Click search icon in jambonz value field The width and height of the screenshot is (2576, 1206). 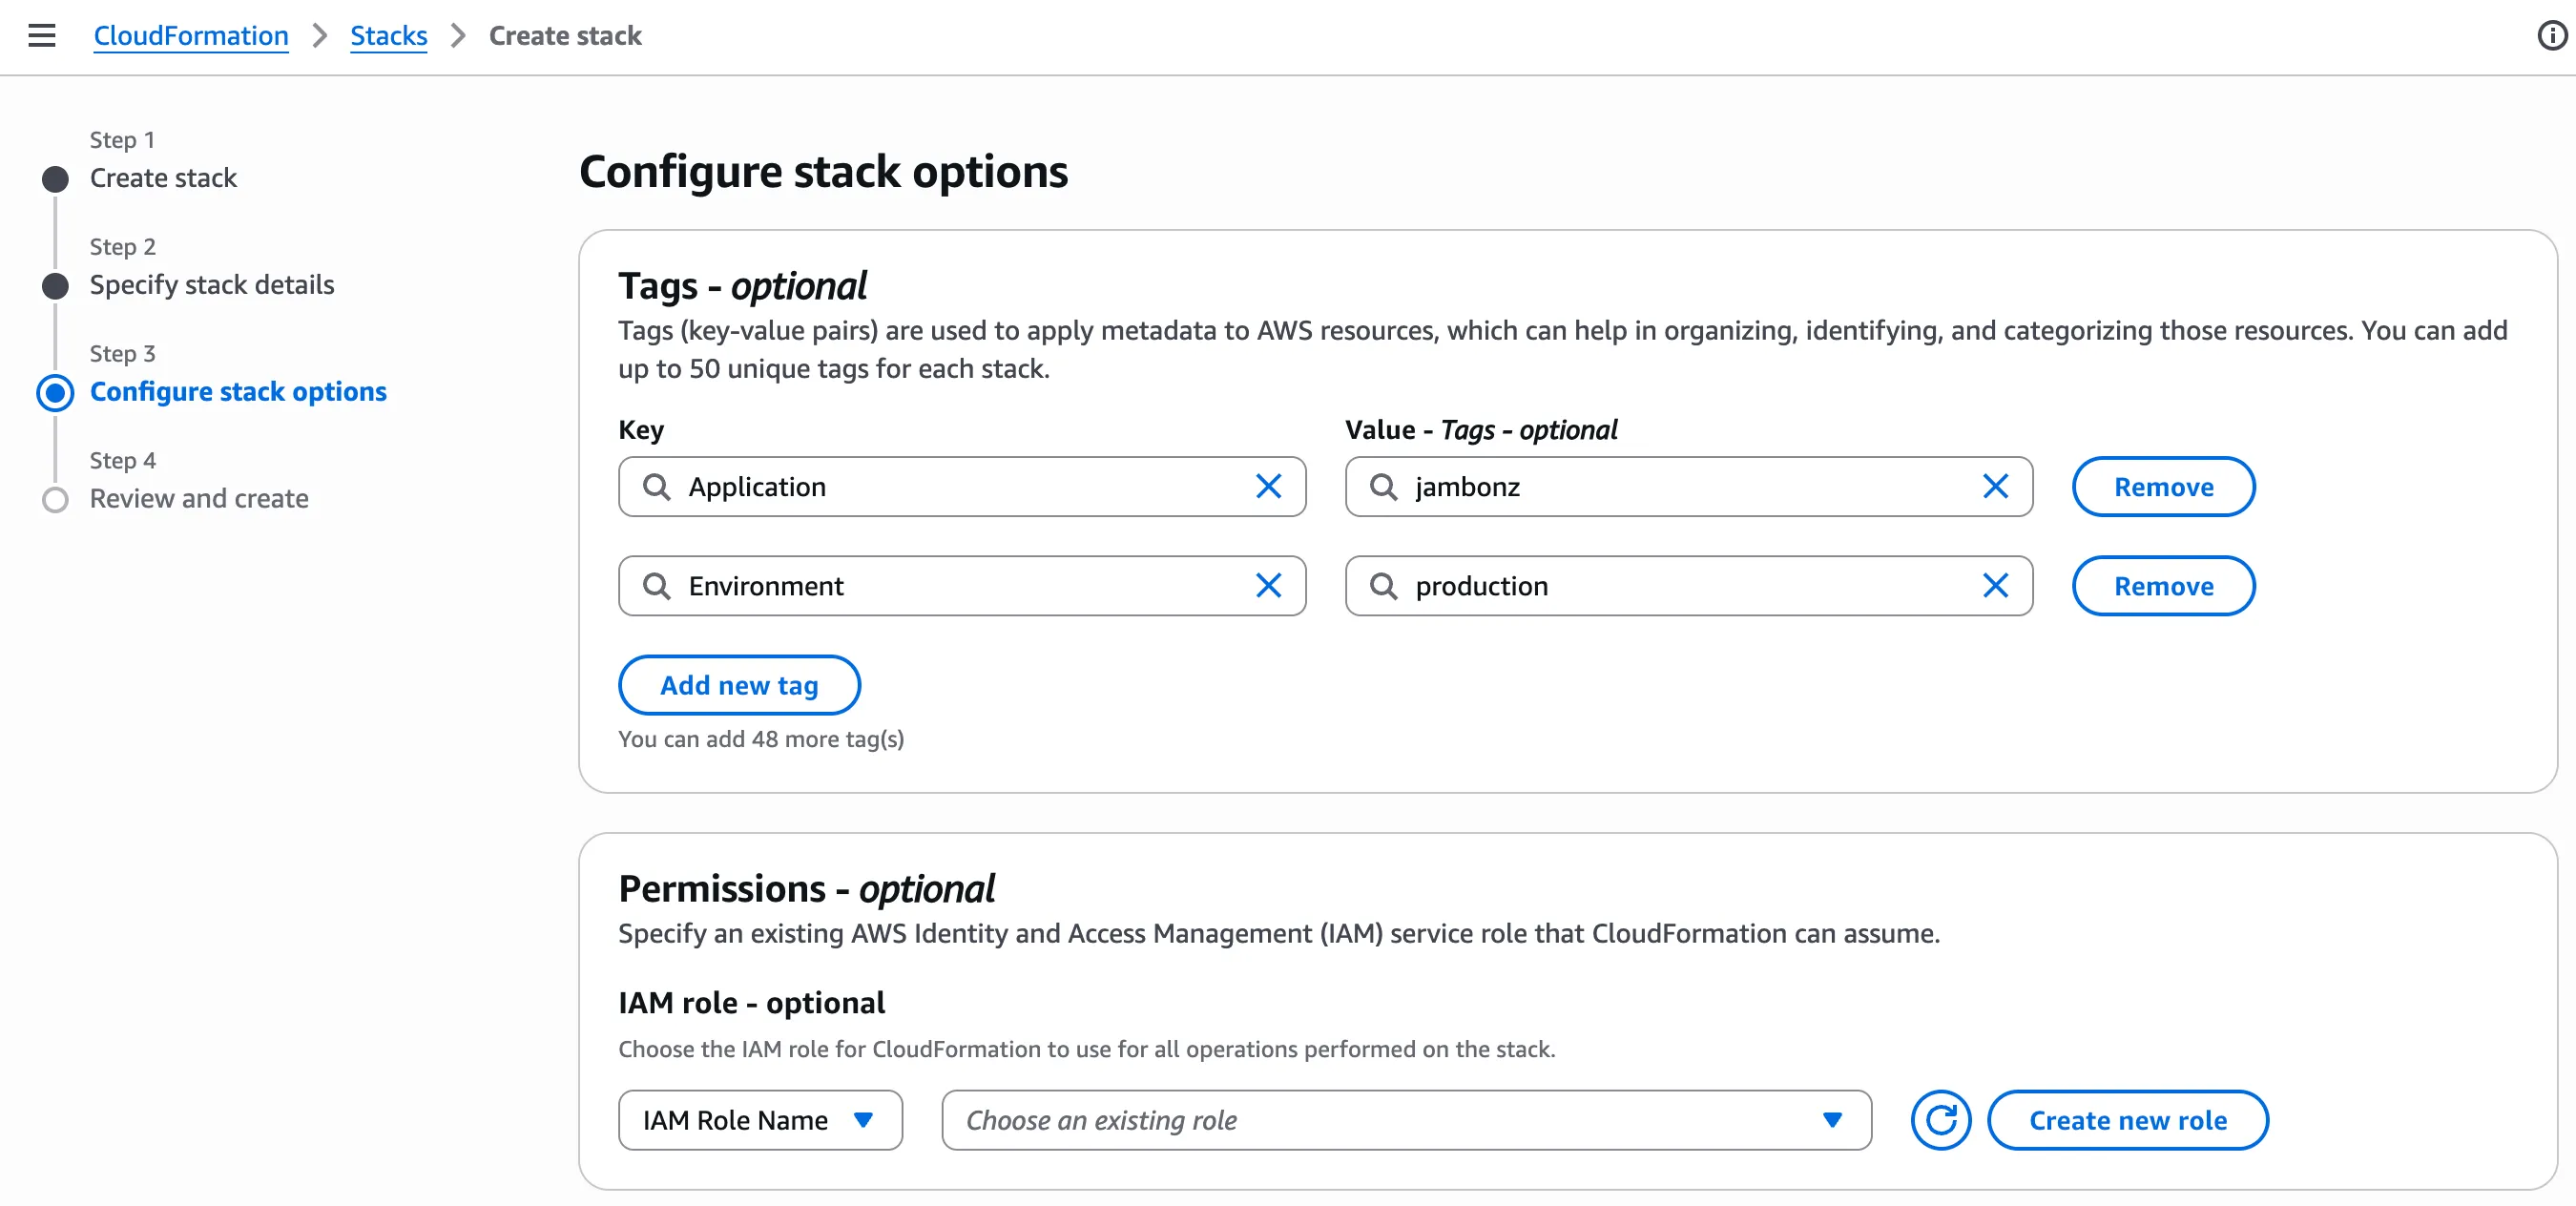click(1383, 487)
